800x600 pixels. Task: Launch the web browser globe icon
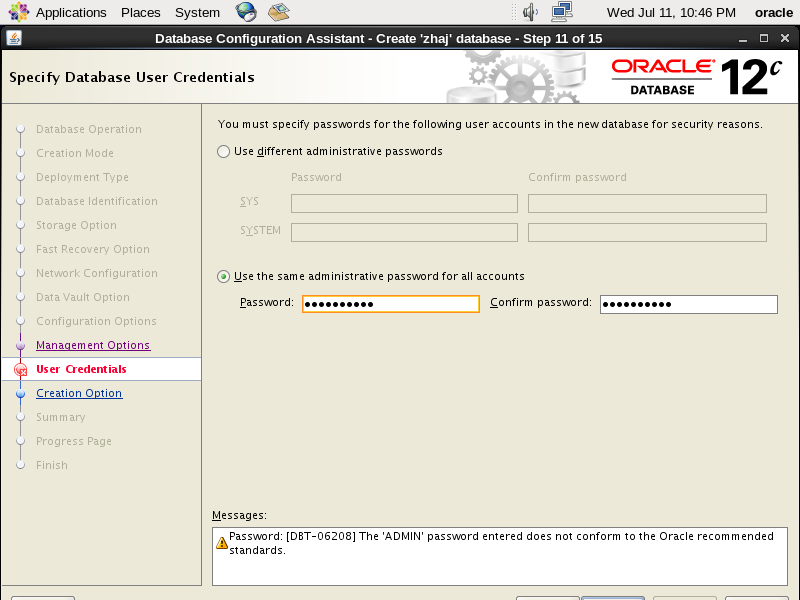coord(246,12)
